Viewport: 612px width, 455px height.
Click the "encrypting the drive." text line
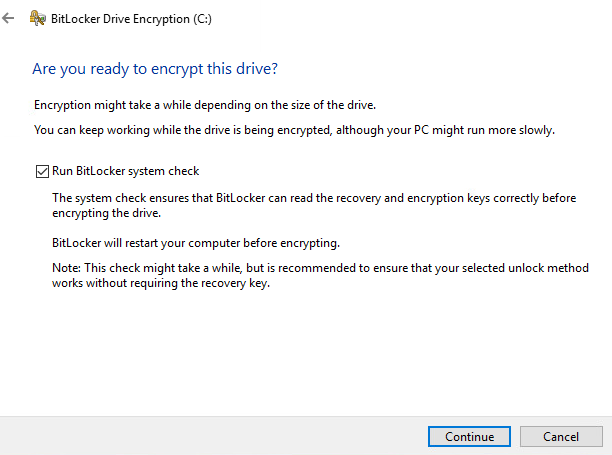107,213
